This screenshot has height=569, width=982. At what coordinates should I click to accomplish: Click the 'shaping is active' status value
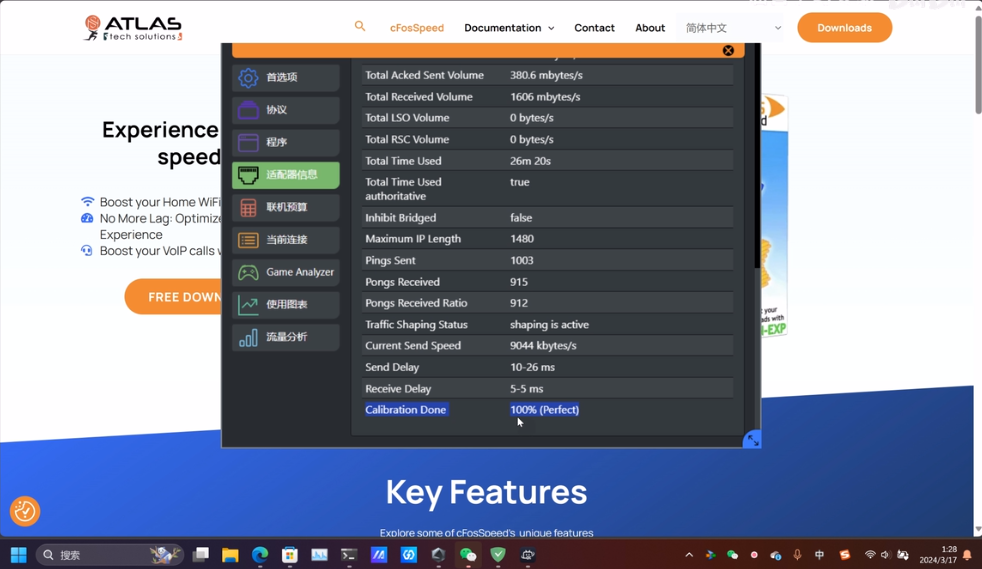(x=549, y=325)
